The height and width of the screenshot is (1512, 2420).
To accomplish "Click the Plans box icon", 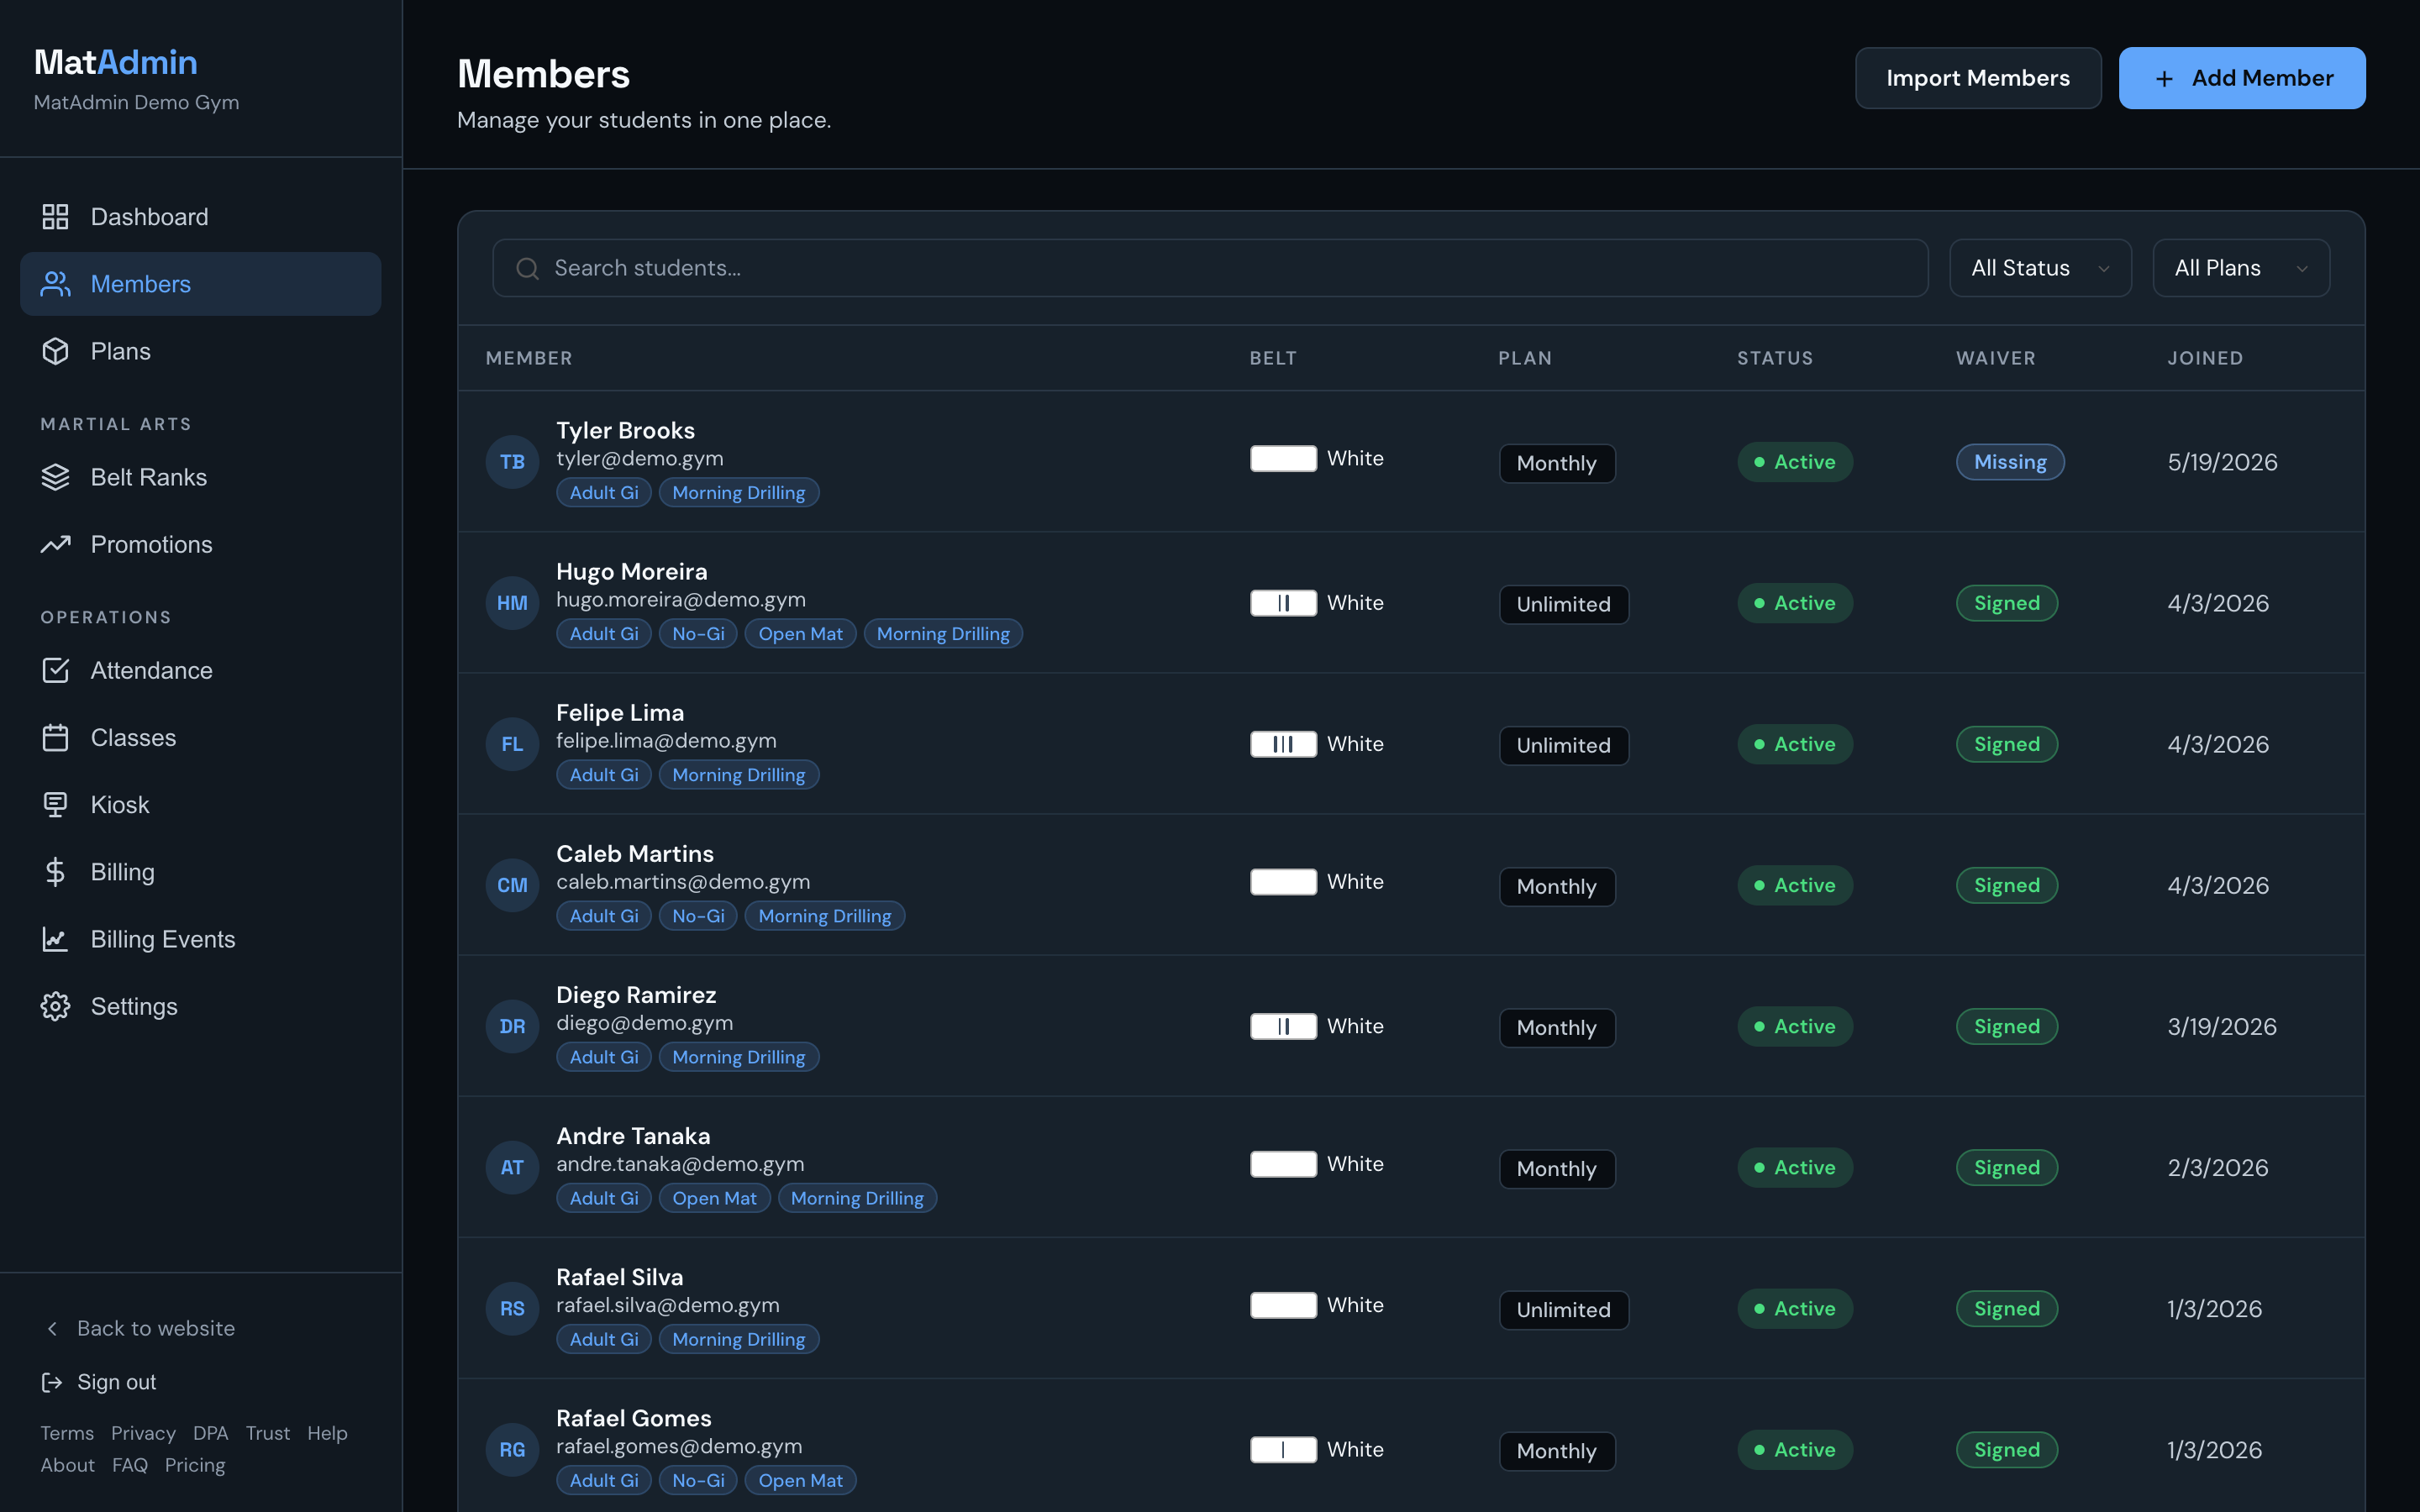I will coord(55,351).
